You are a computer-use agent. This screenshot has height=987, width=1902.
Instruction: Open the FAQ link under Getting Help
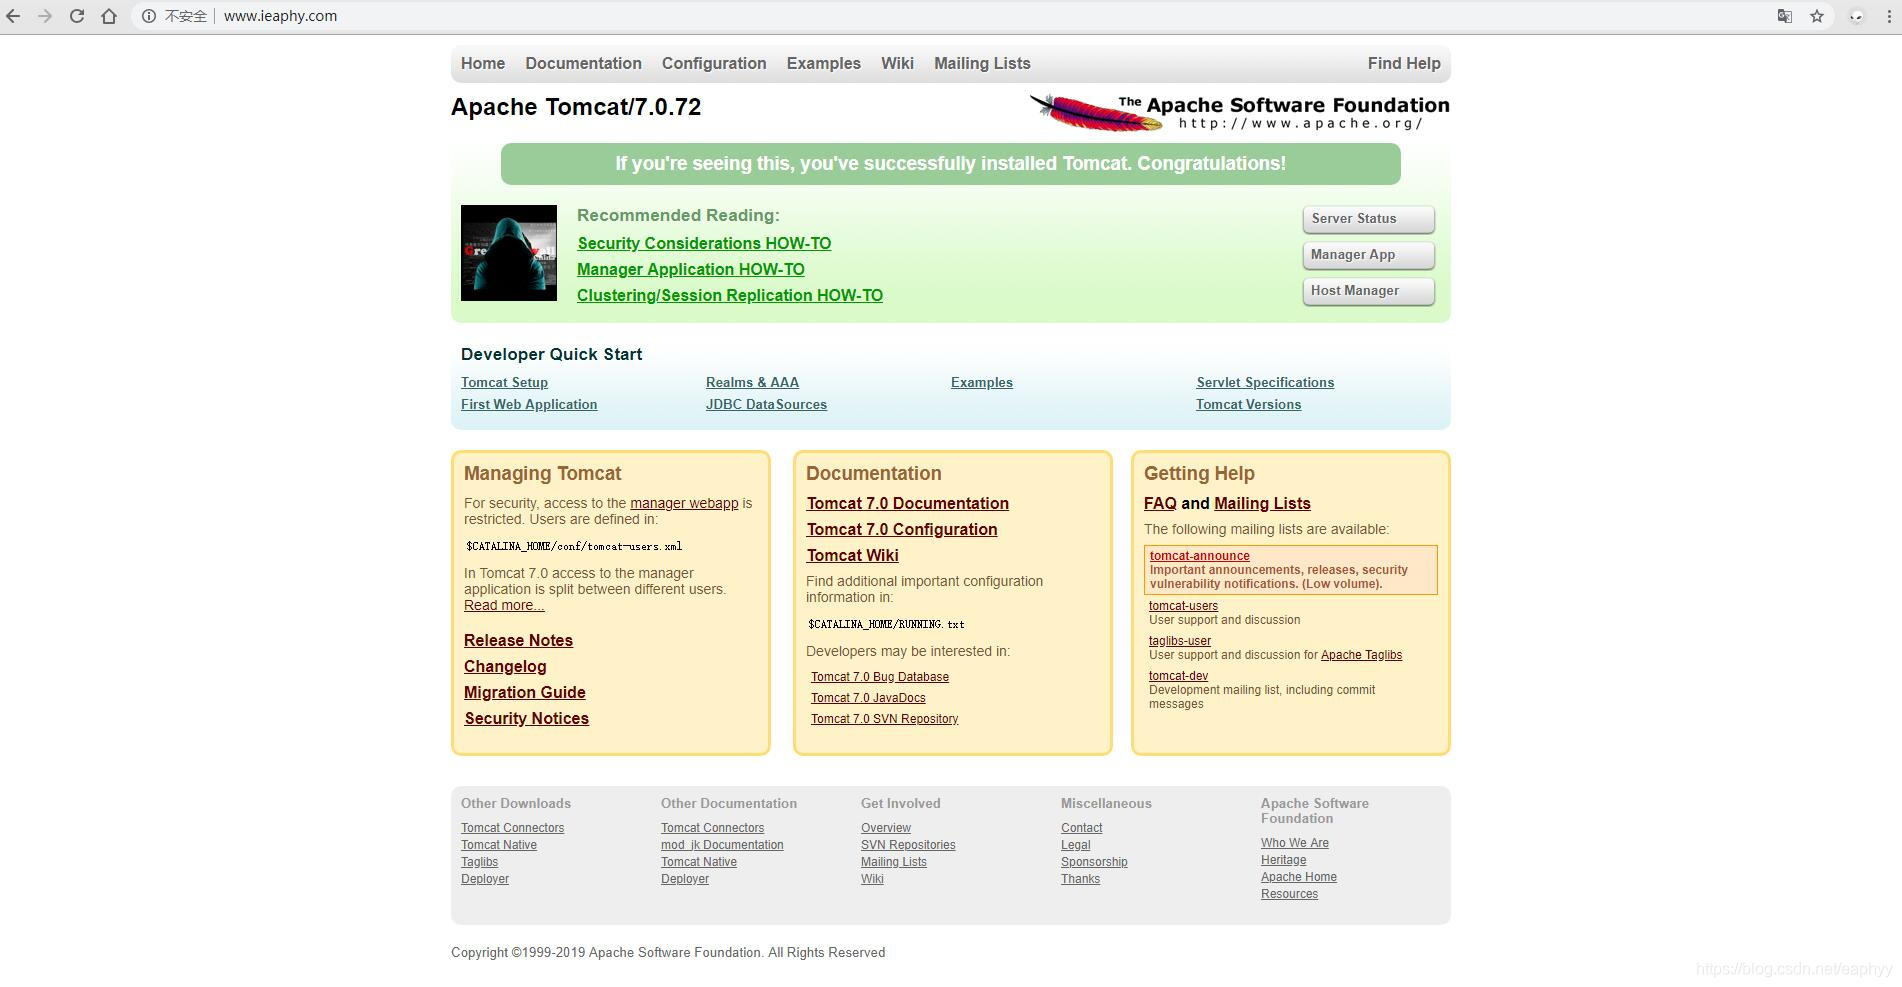[1160, 503]
